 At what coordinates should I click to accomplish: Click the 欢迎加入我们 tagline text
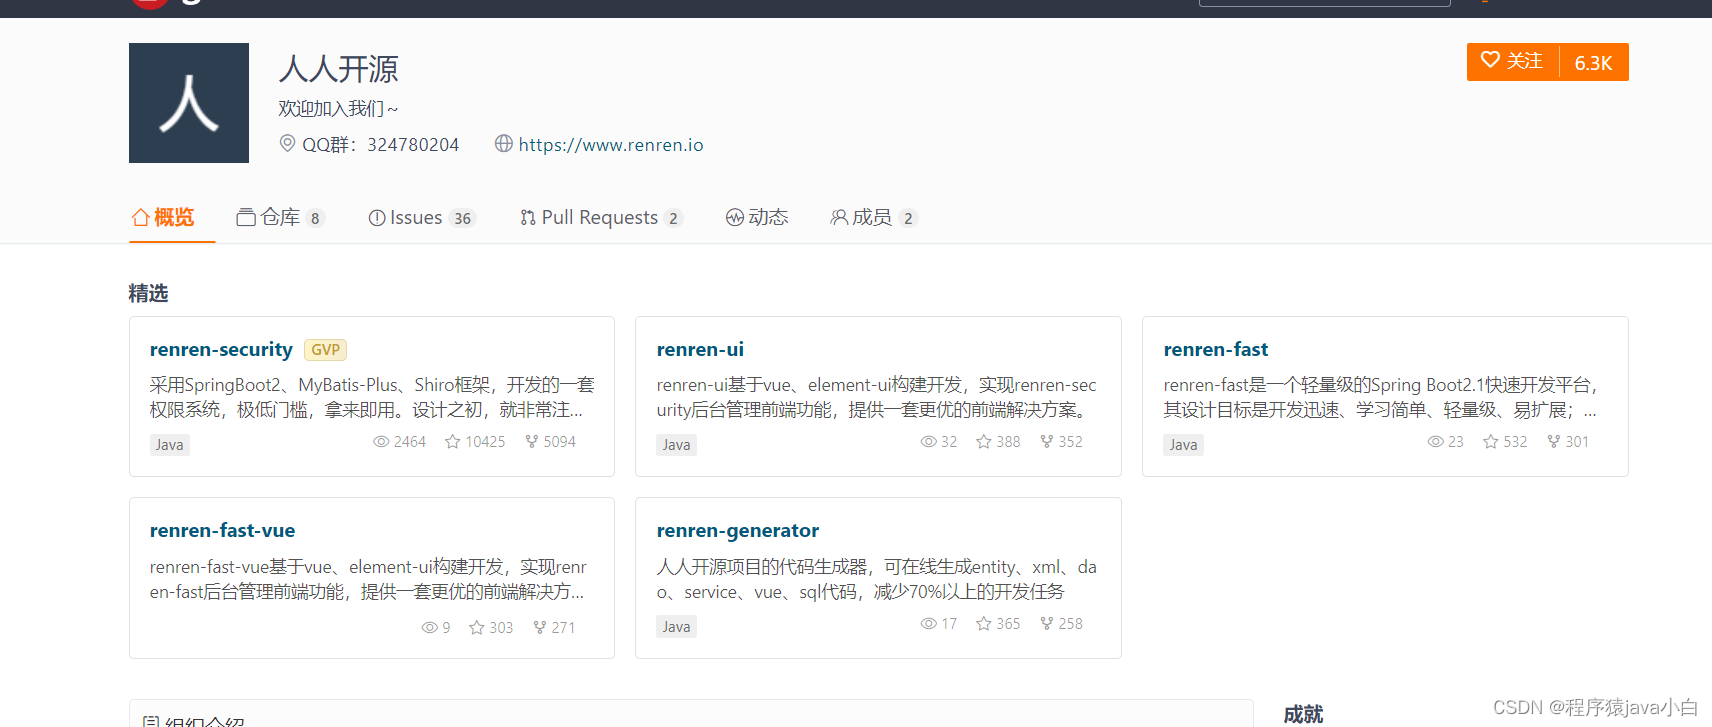click(x=338, y=108)
